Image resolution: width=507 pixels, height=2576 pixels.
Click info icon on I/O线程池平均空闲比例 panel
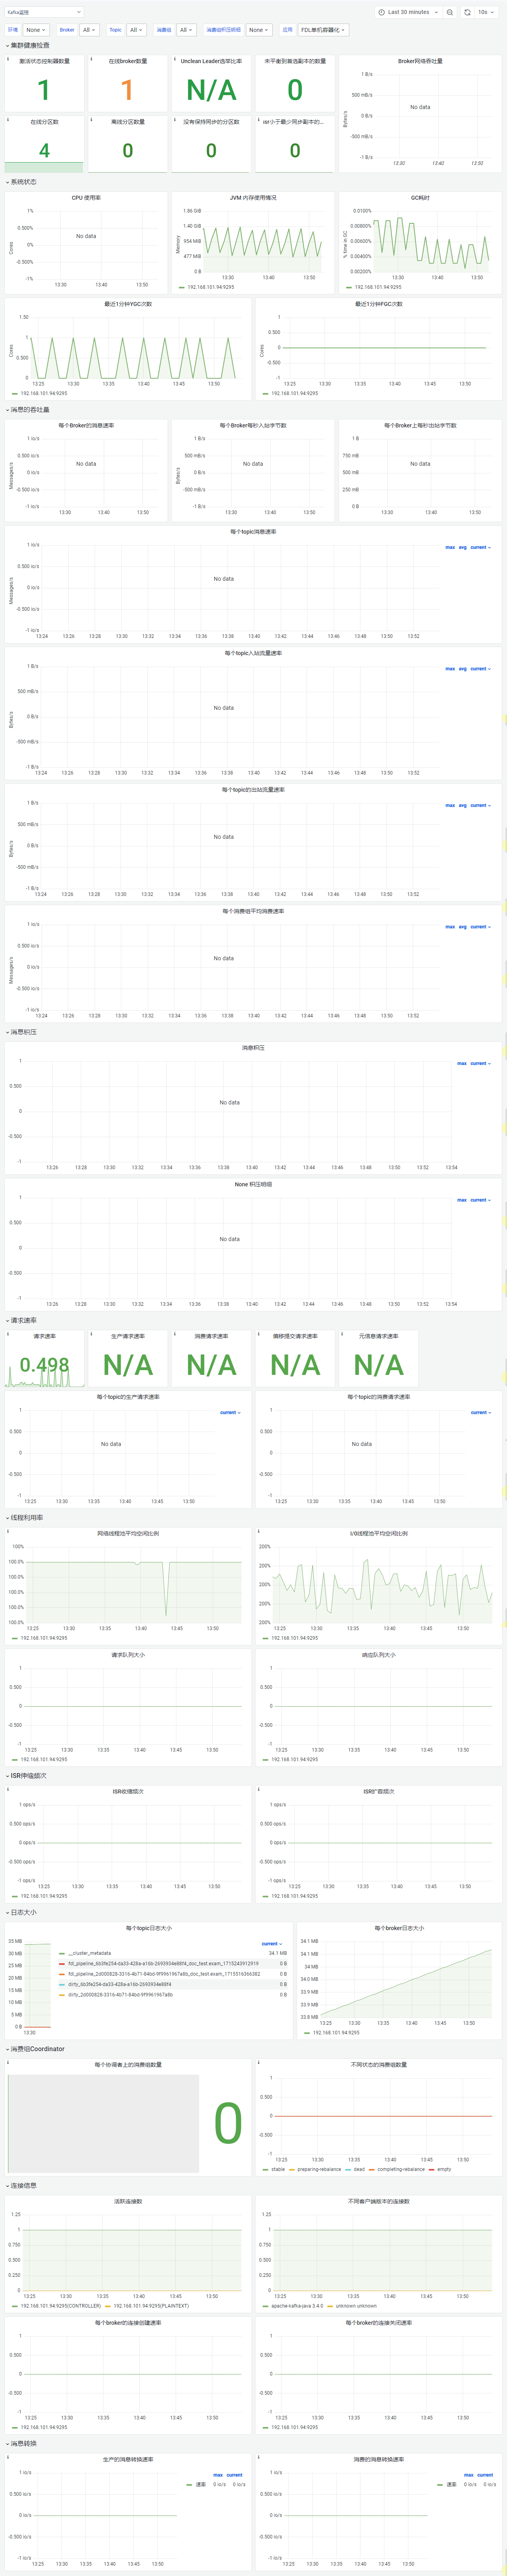point(259,1531)
